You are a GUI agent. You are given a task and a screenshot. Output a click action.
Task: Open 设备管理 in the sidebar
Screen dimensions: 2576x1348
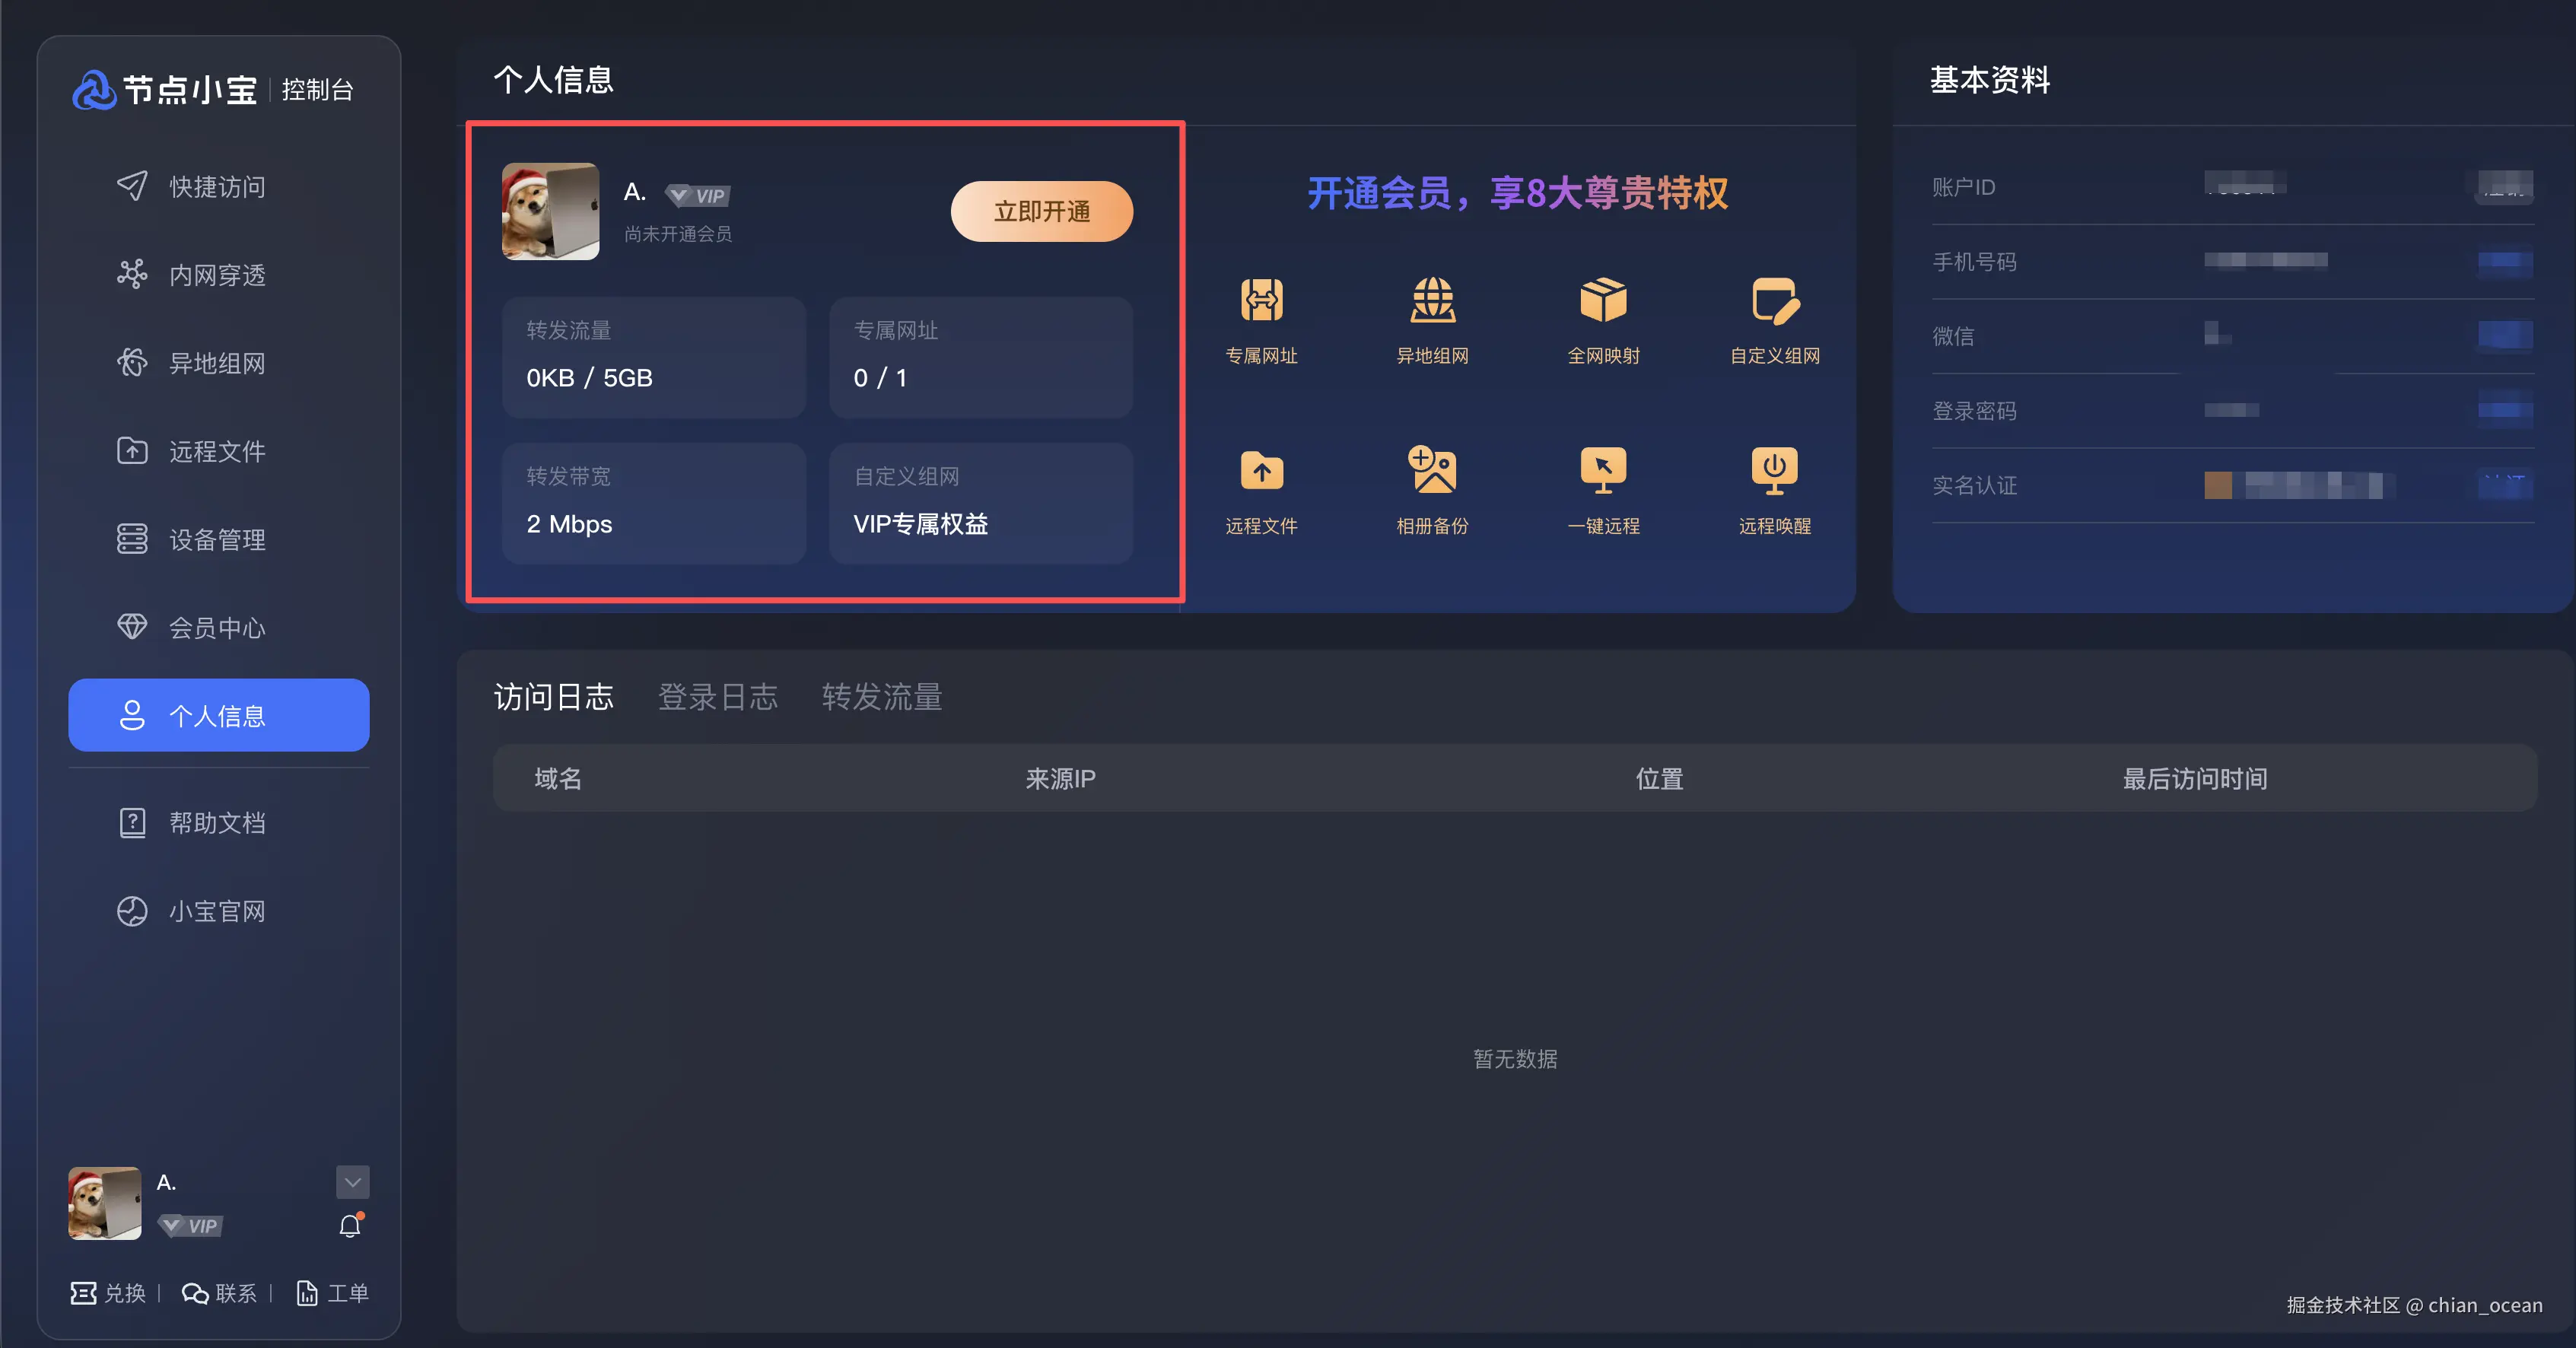216,540
